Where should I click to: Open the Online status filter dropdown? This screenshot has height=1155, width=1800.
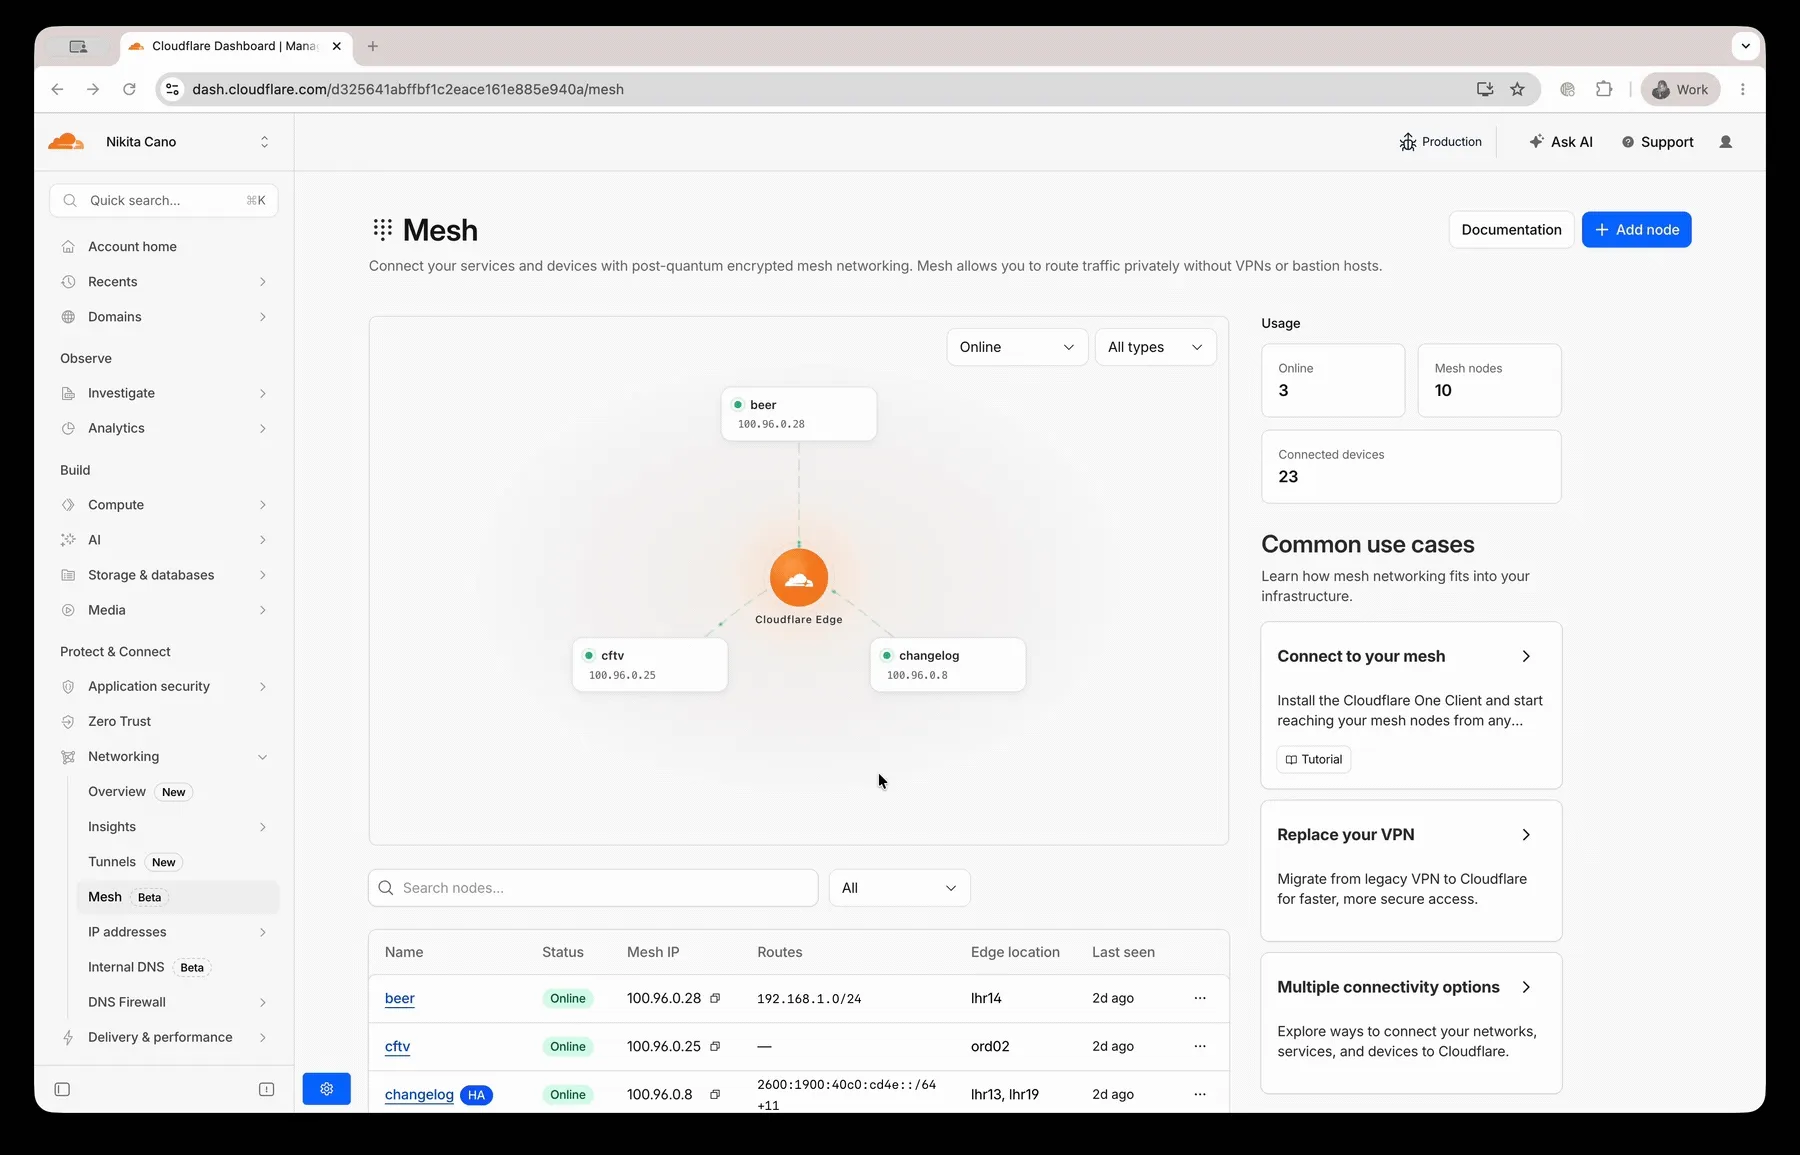click(1017, 347)
